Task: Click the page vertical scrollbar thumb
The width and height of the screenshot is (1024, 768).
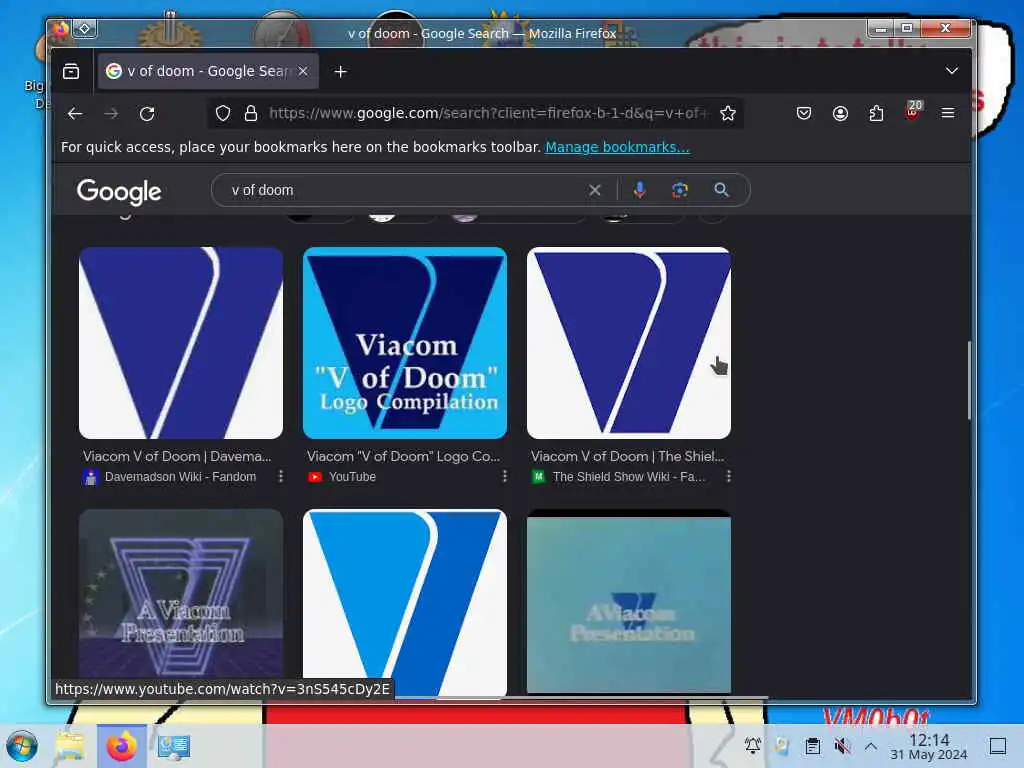Action: [x=969, y=380]
